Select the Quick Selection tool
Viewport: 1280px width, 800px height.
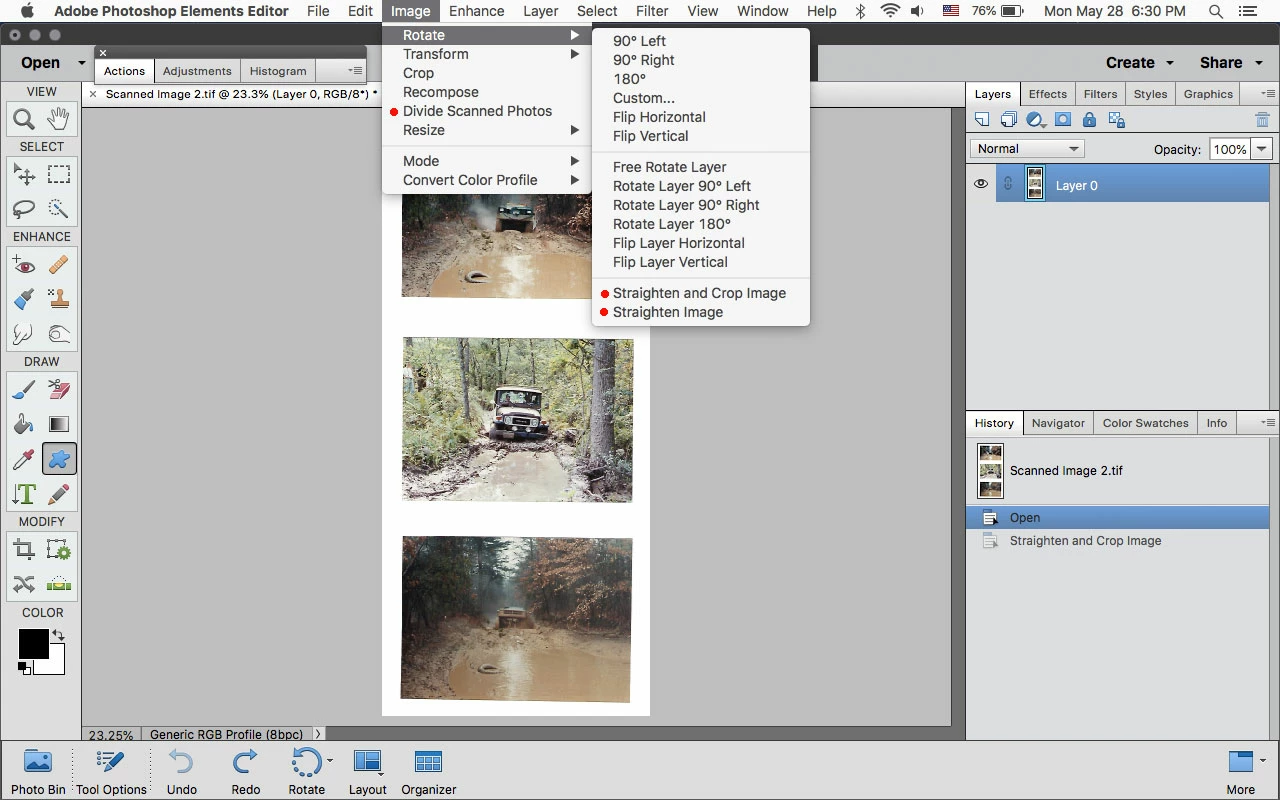click(x=59, y=209)
